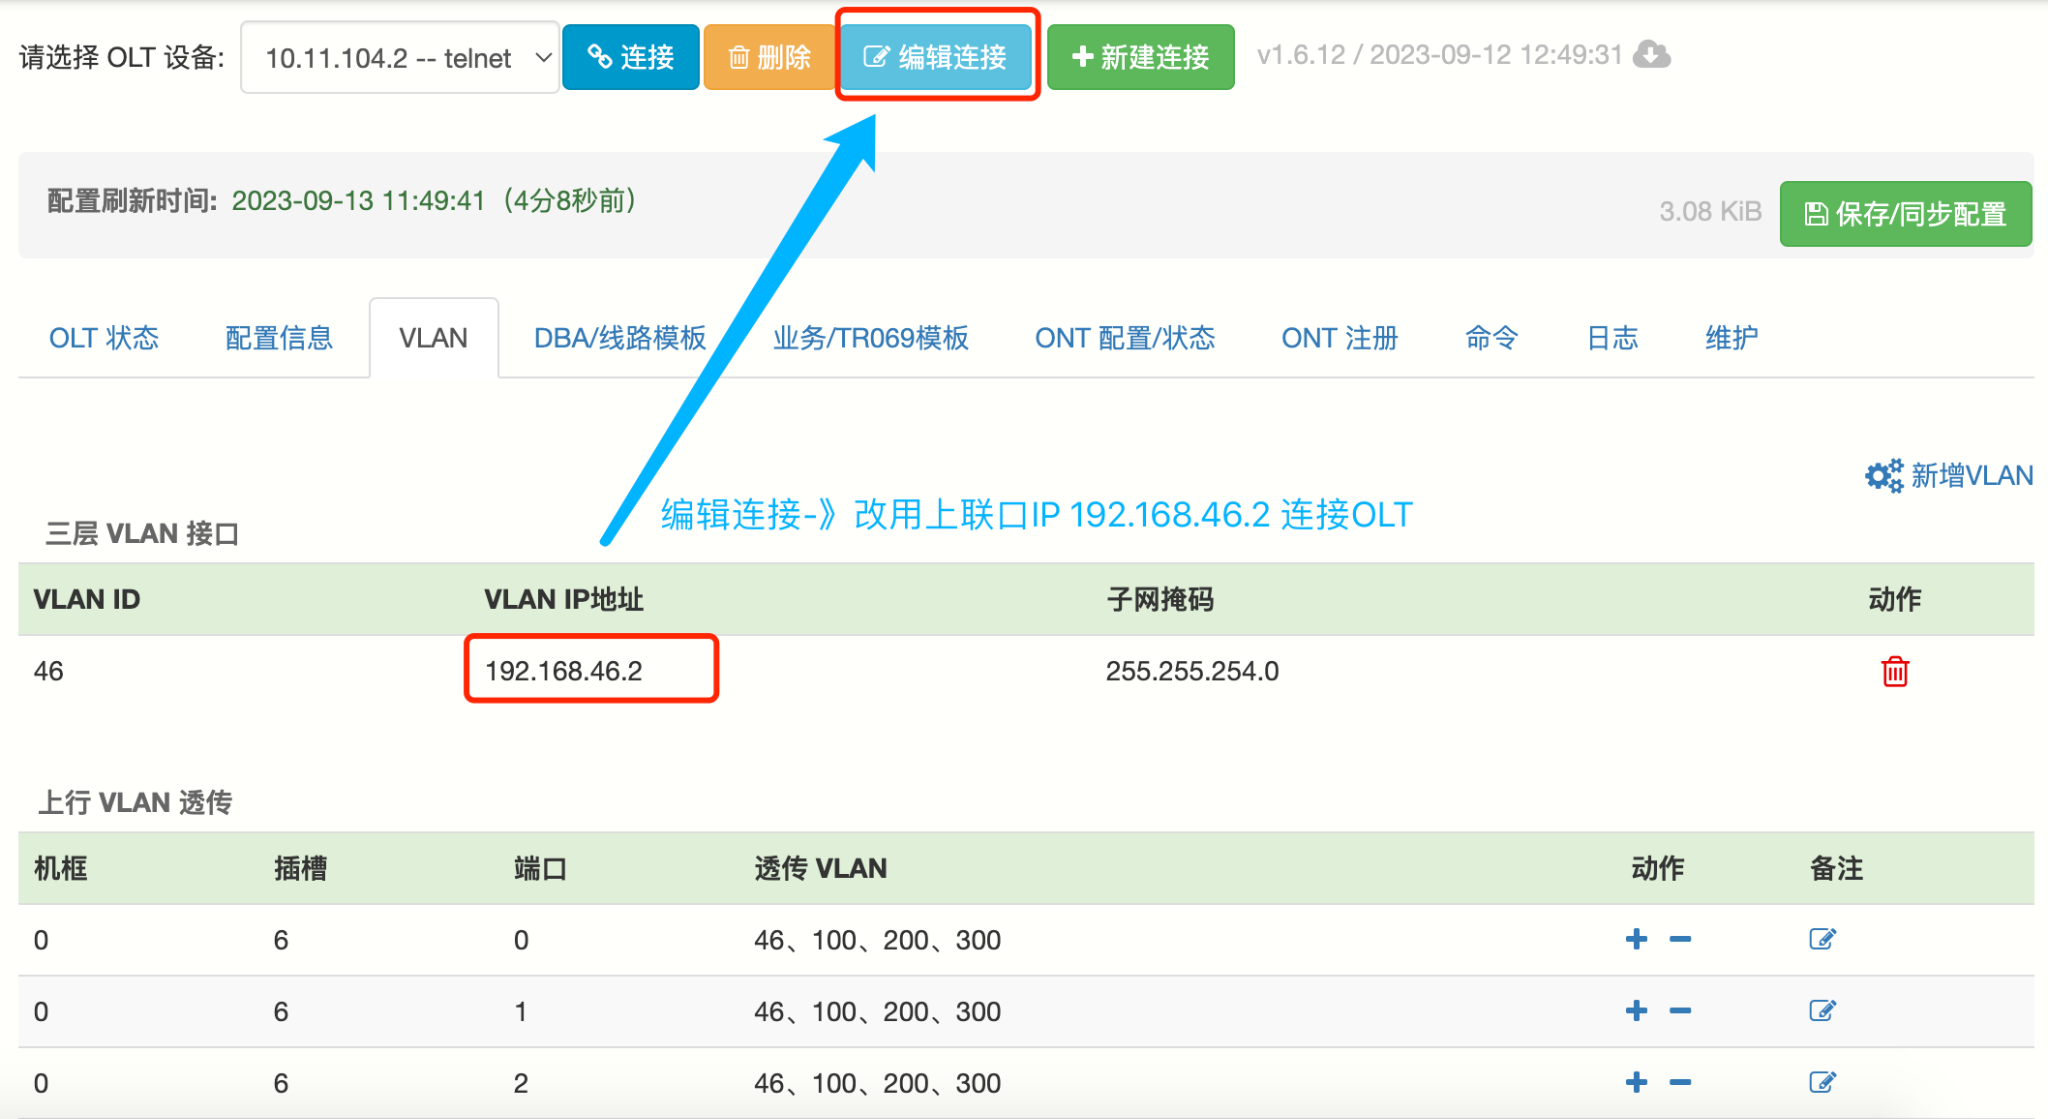Open the OLT device selection dropdown
2048x1119 pixels.
(x=400, y=58)
